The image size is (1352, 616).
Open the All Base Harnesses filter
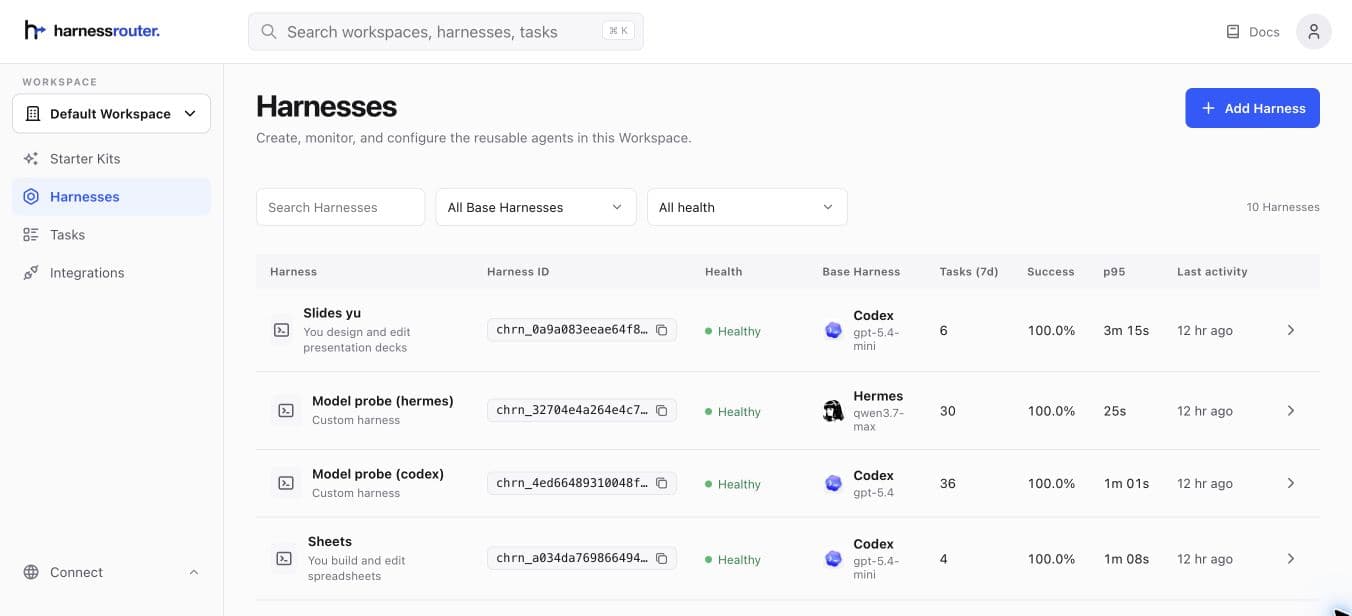(x=536, y=207)
